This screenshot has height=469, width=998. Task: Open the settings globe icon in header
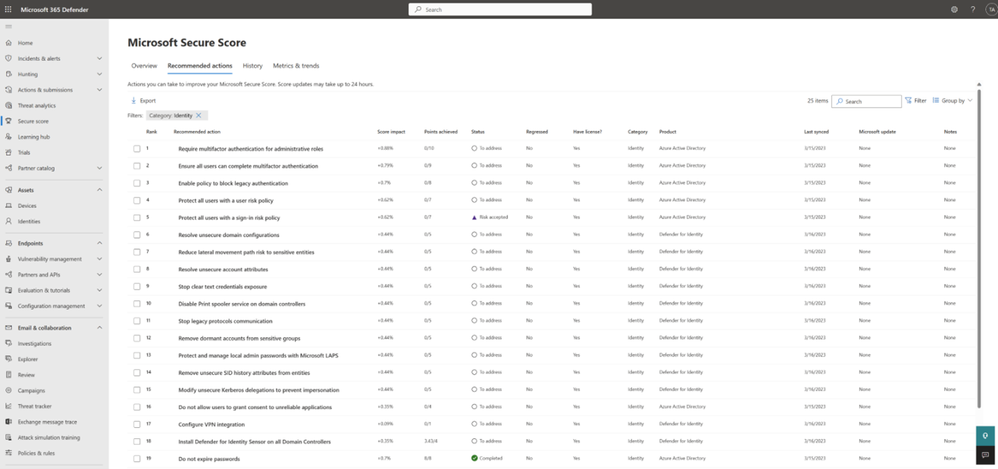(x=954, y=10)
